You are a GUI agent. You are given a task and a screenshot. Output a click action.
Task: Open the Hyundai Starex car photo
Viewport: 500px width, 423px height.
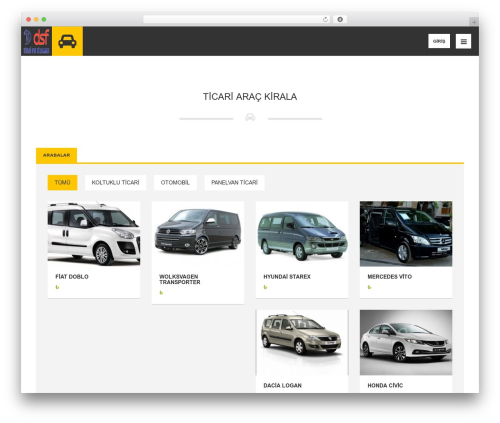pyautogui.click(x=302, y=234)
